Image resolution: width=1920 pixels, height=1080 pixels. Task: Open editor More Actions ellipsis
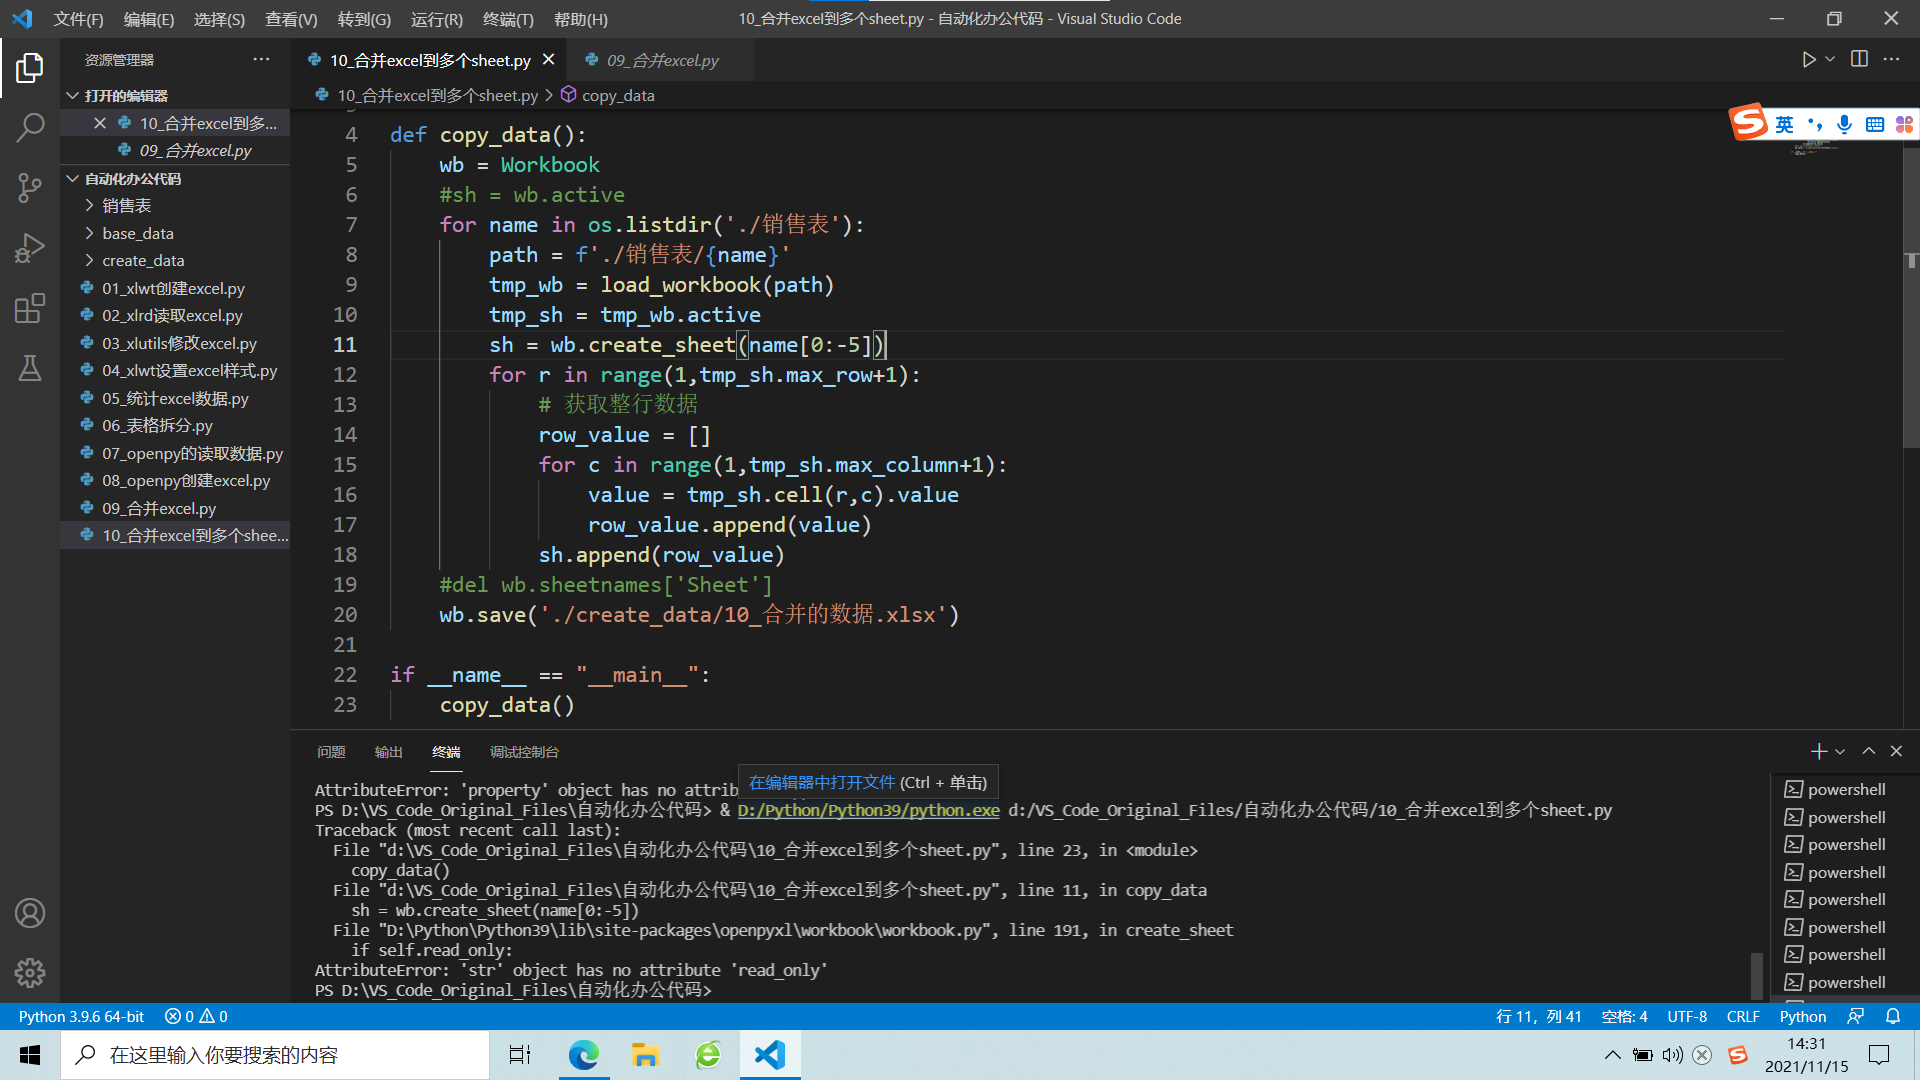tap(1891, 59)
